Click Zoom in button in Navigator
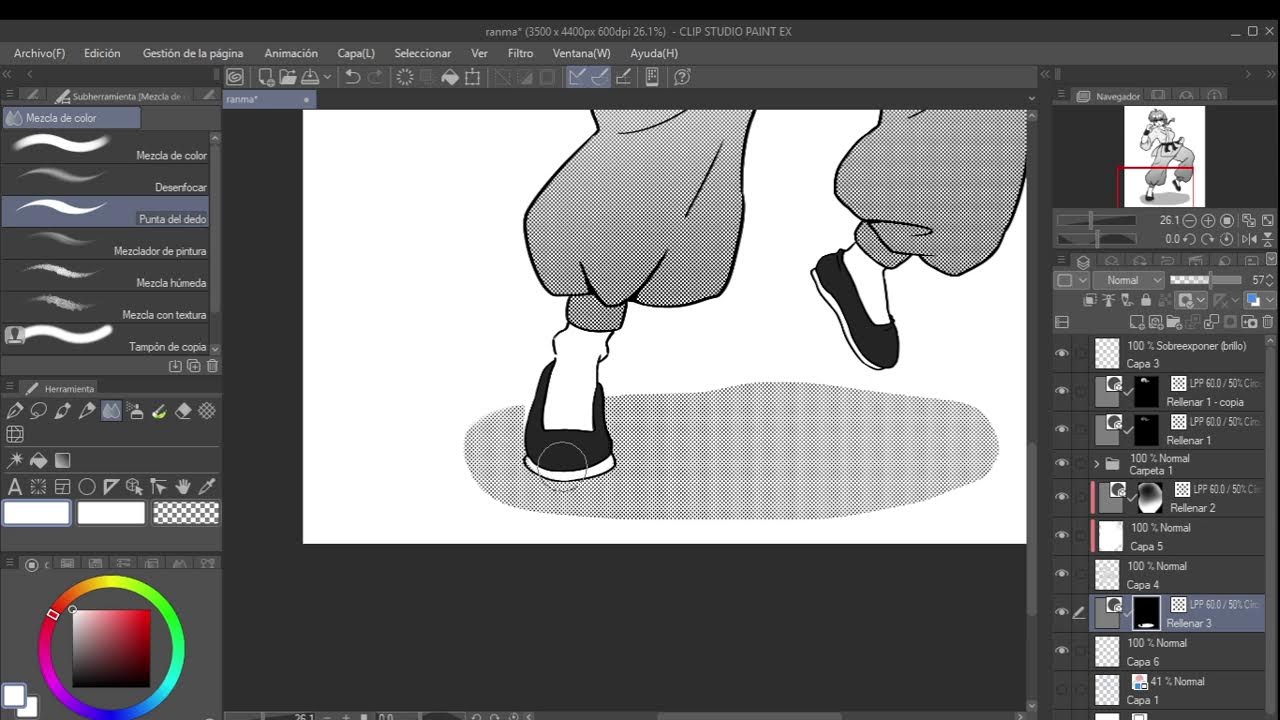 coord(1208,220)
